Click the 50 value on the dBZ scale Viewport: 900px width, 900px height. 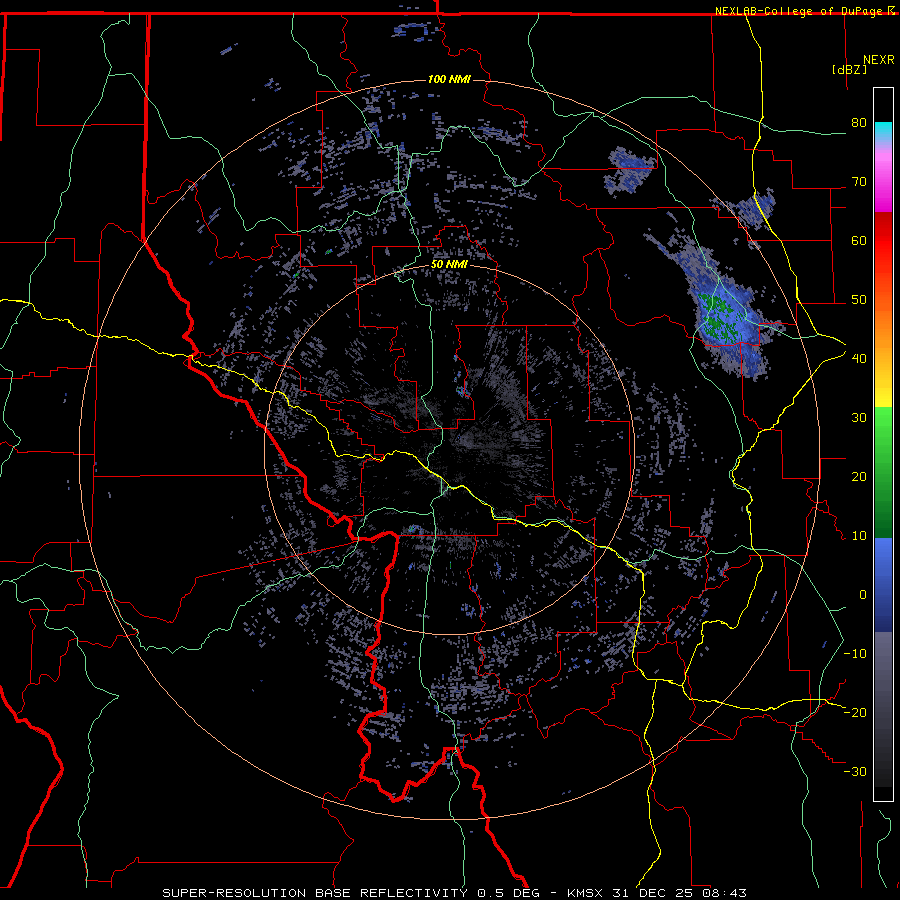pos(859,300)
